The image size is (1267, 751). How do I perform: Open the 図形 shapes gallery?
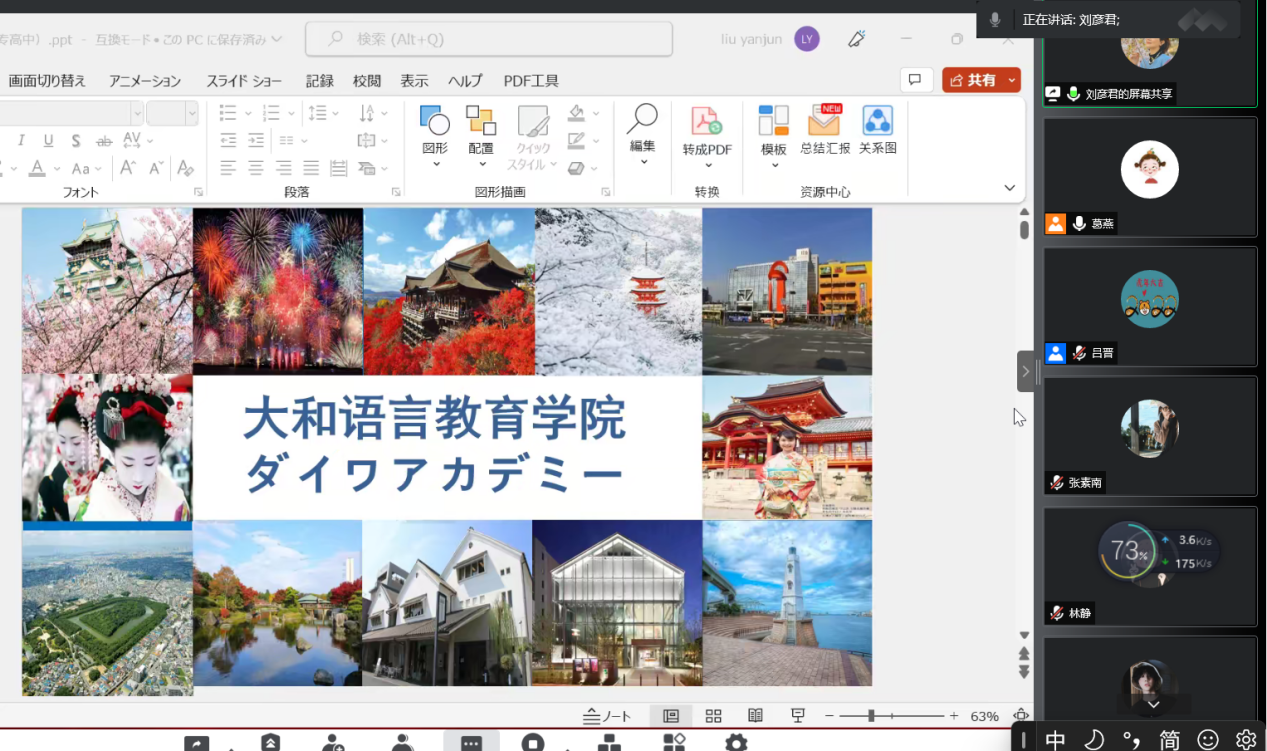(x=435, y=122)
